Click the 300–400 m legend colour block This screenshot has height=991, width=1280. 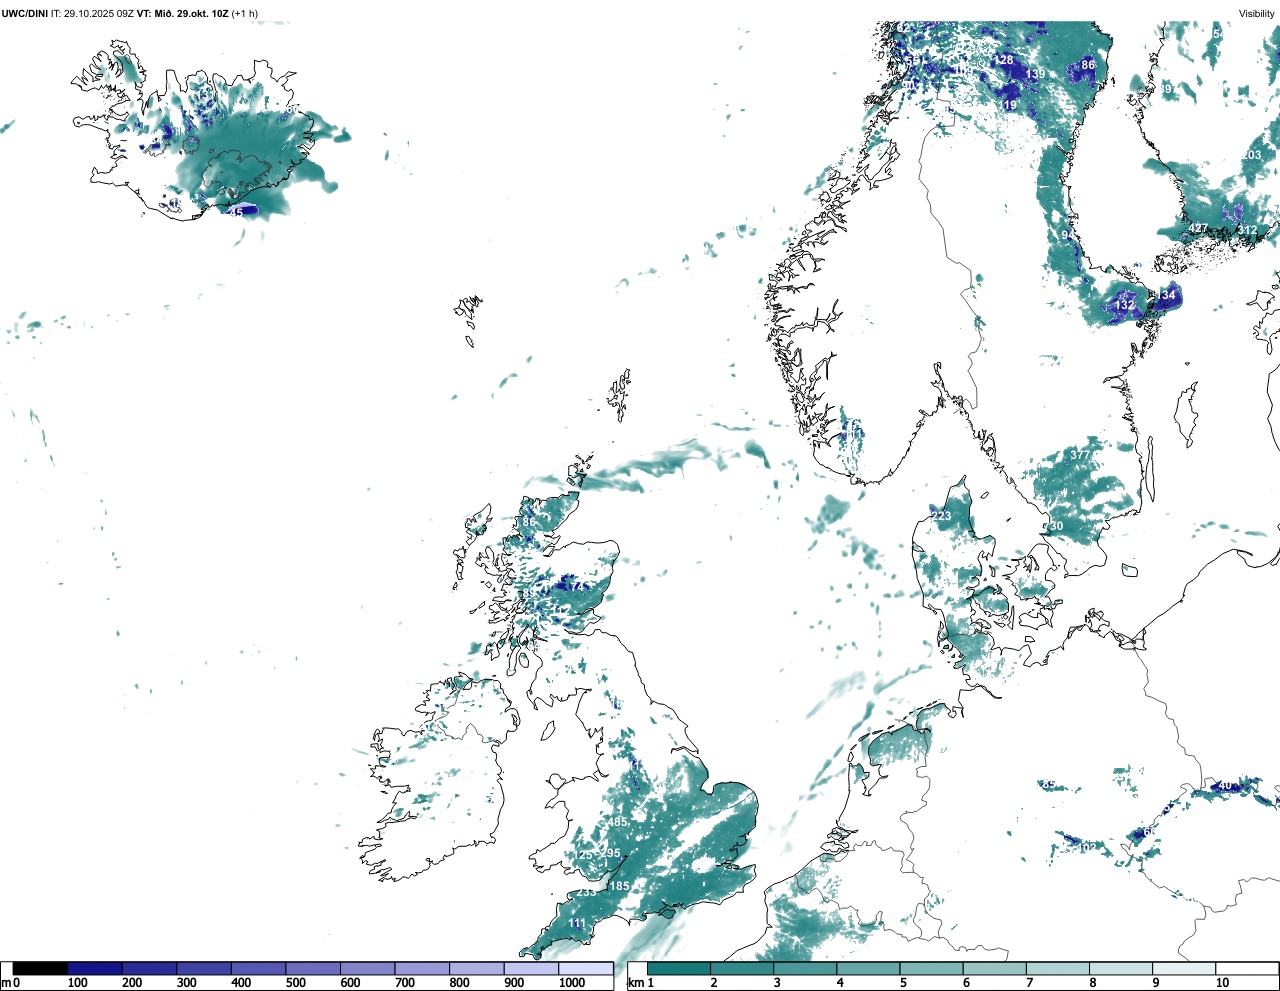coord(204,969)
